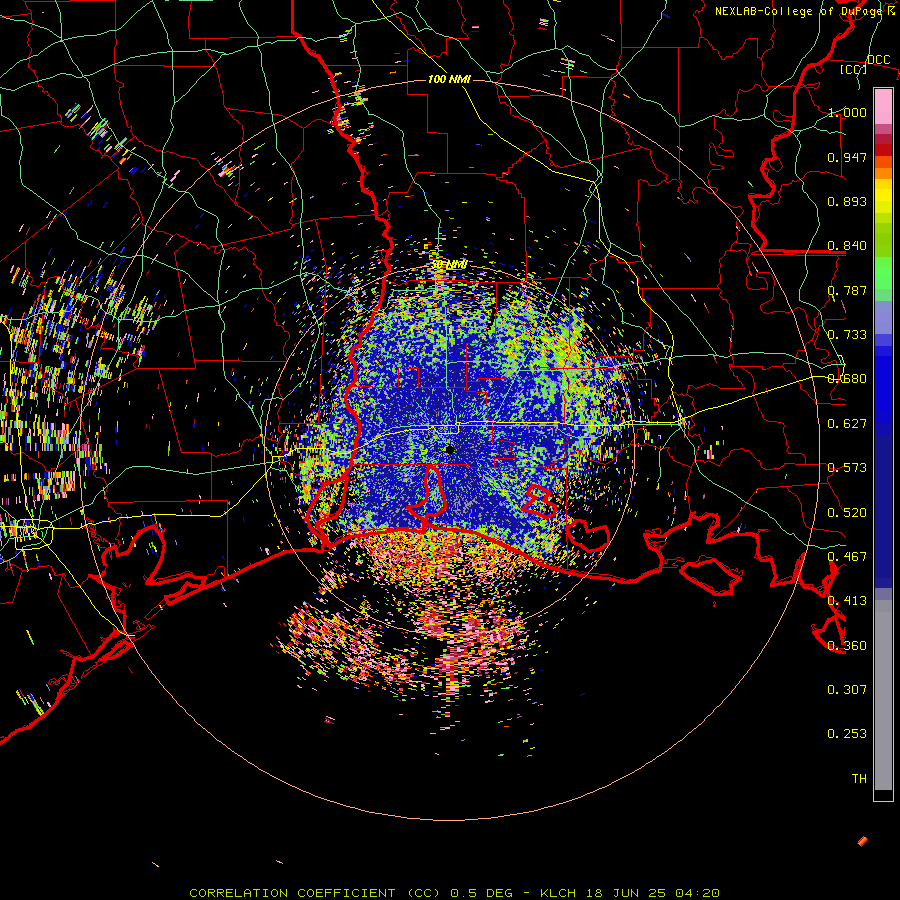Image resolution: width=900 pixels, height=900 pixels.
Task: Click the 0.840 scale value
Action: tap(847, 246)
